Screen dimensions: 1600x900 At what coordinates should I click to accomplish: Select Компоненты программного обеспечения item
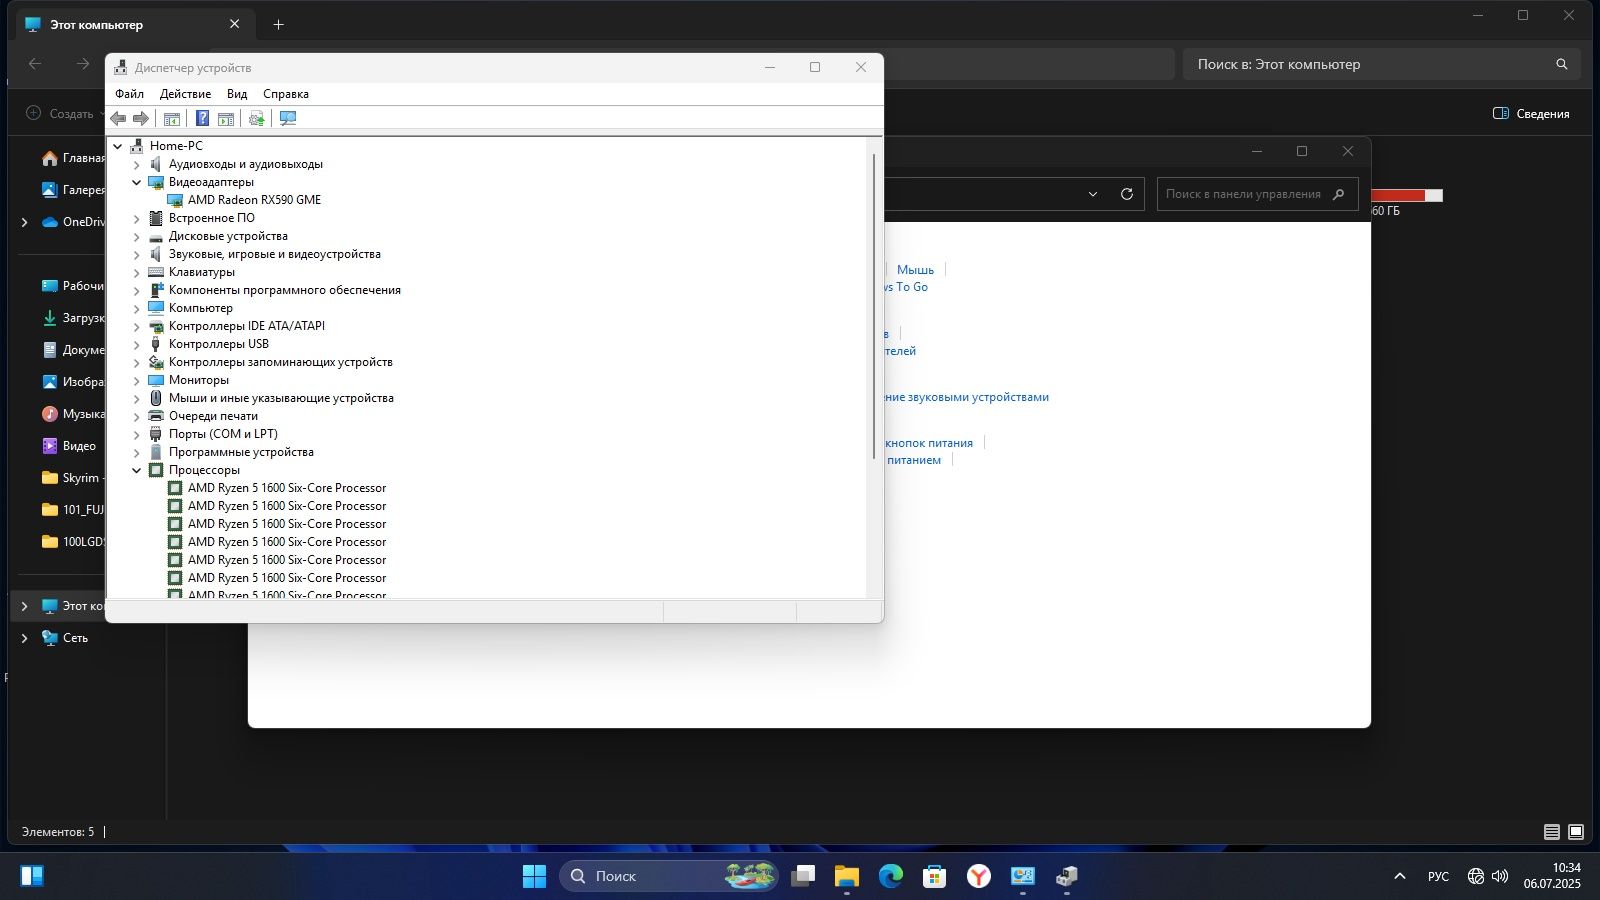pos(284,290)
